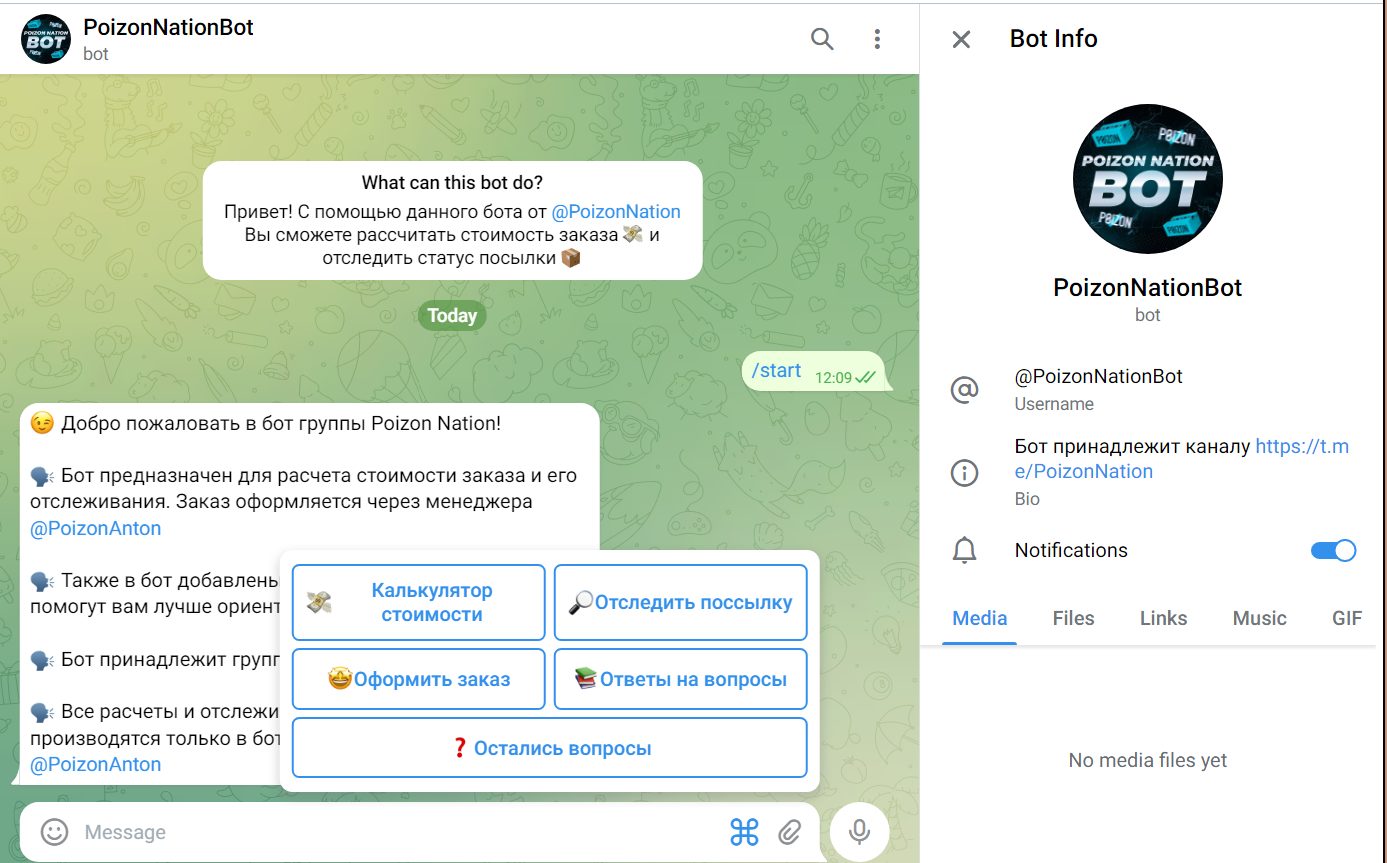Switch to the Links tab

1164,618
